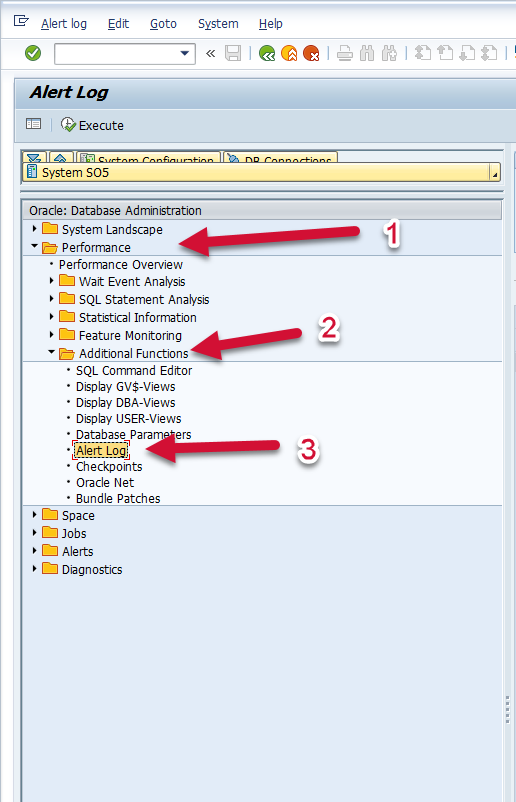Click the red Cancel icon
The height and width of the screenshot is (802, 516).
(311, 53)
